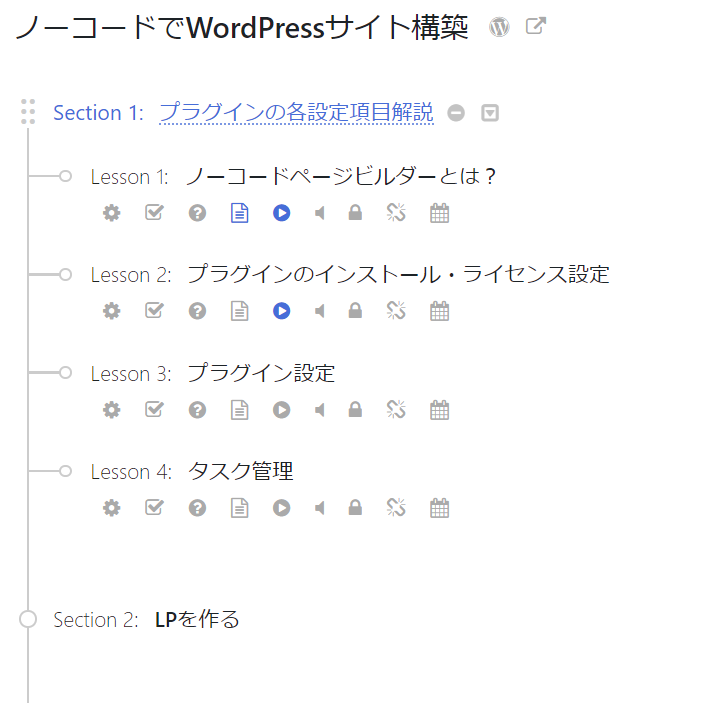Click Lesson 3 text document icon

(239, 410)
